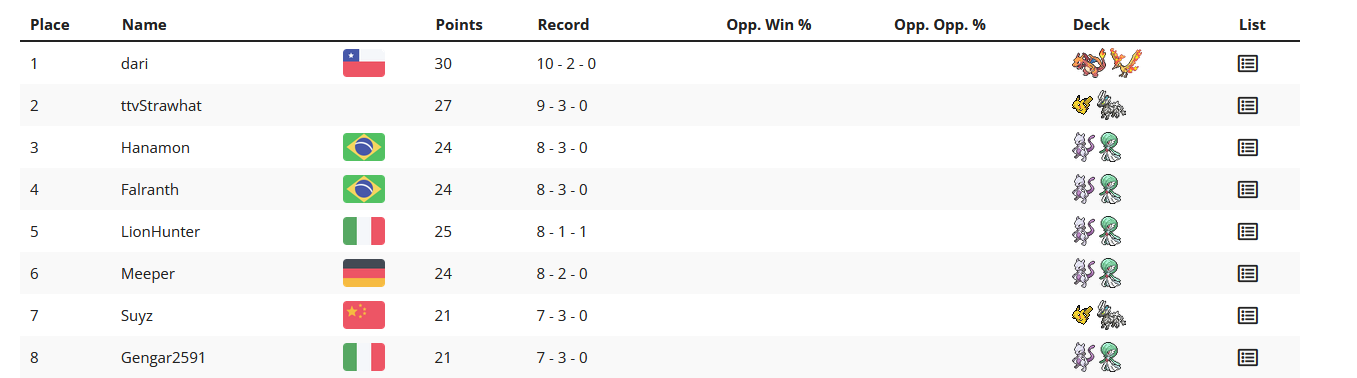
Task: Sort by the Opp. Win % header
Action: 768,25
